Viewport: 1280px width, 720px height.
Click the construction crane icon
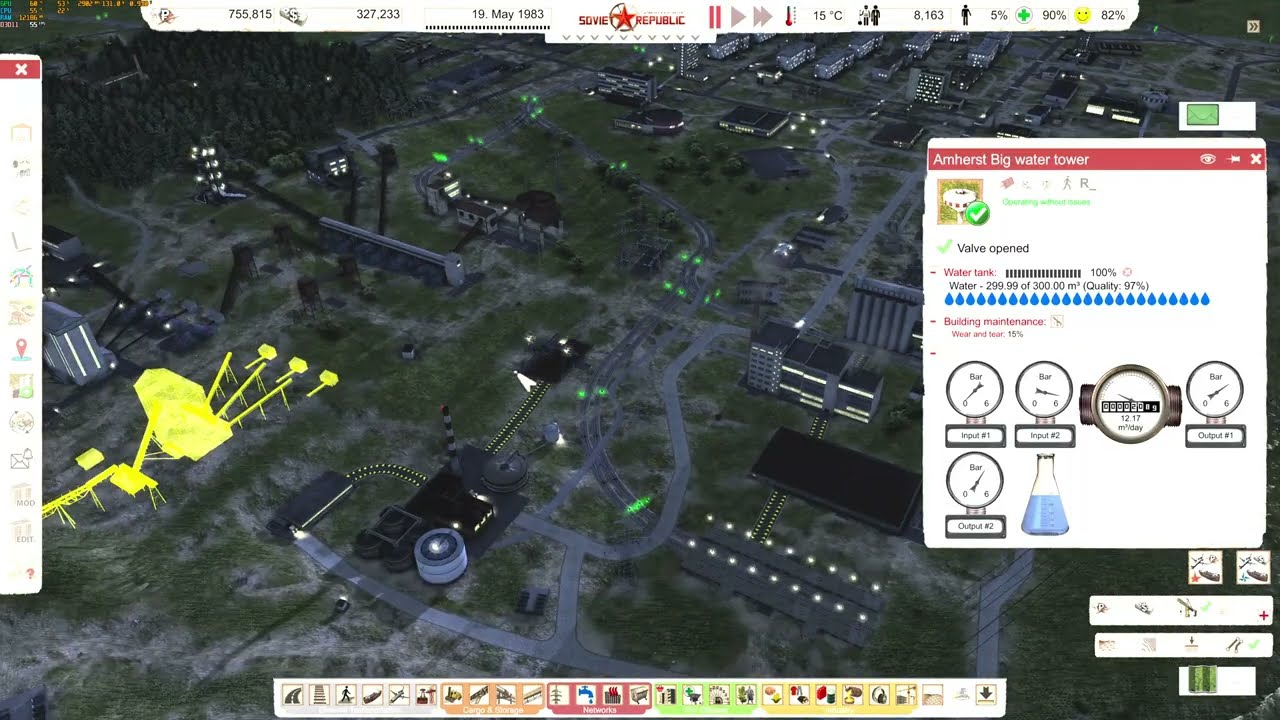[x=1188, y=608]
